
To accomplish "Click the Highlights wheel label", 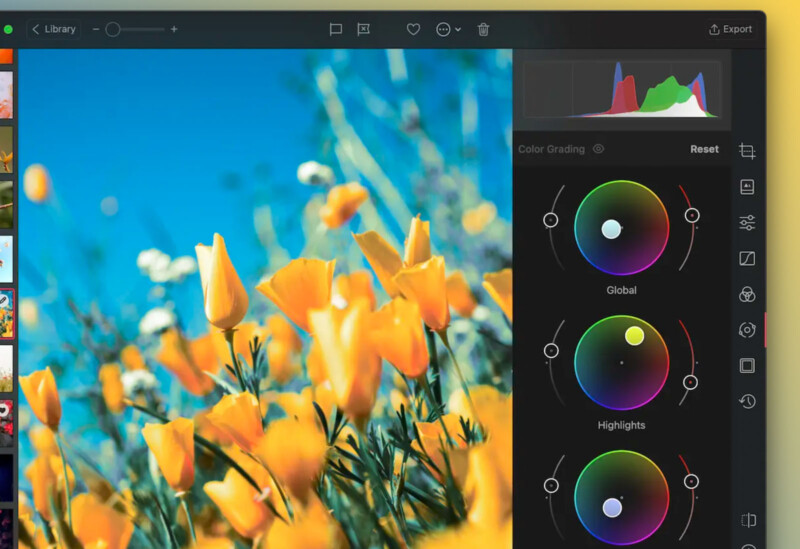I will click(621, 425).
